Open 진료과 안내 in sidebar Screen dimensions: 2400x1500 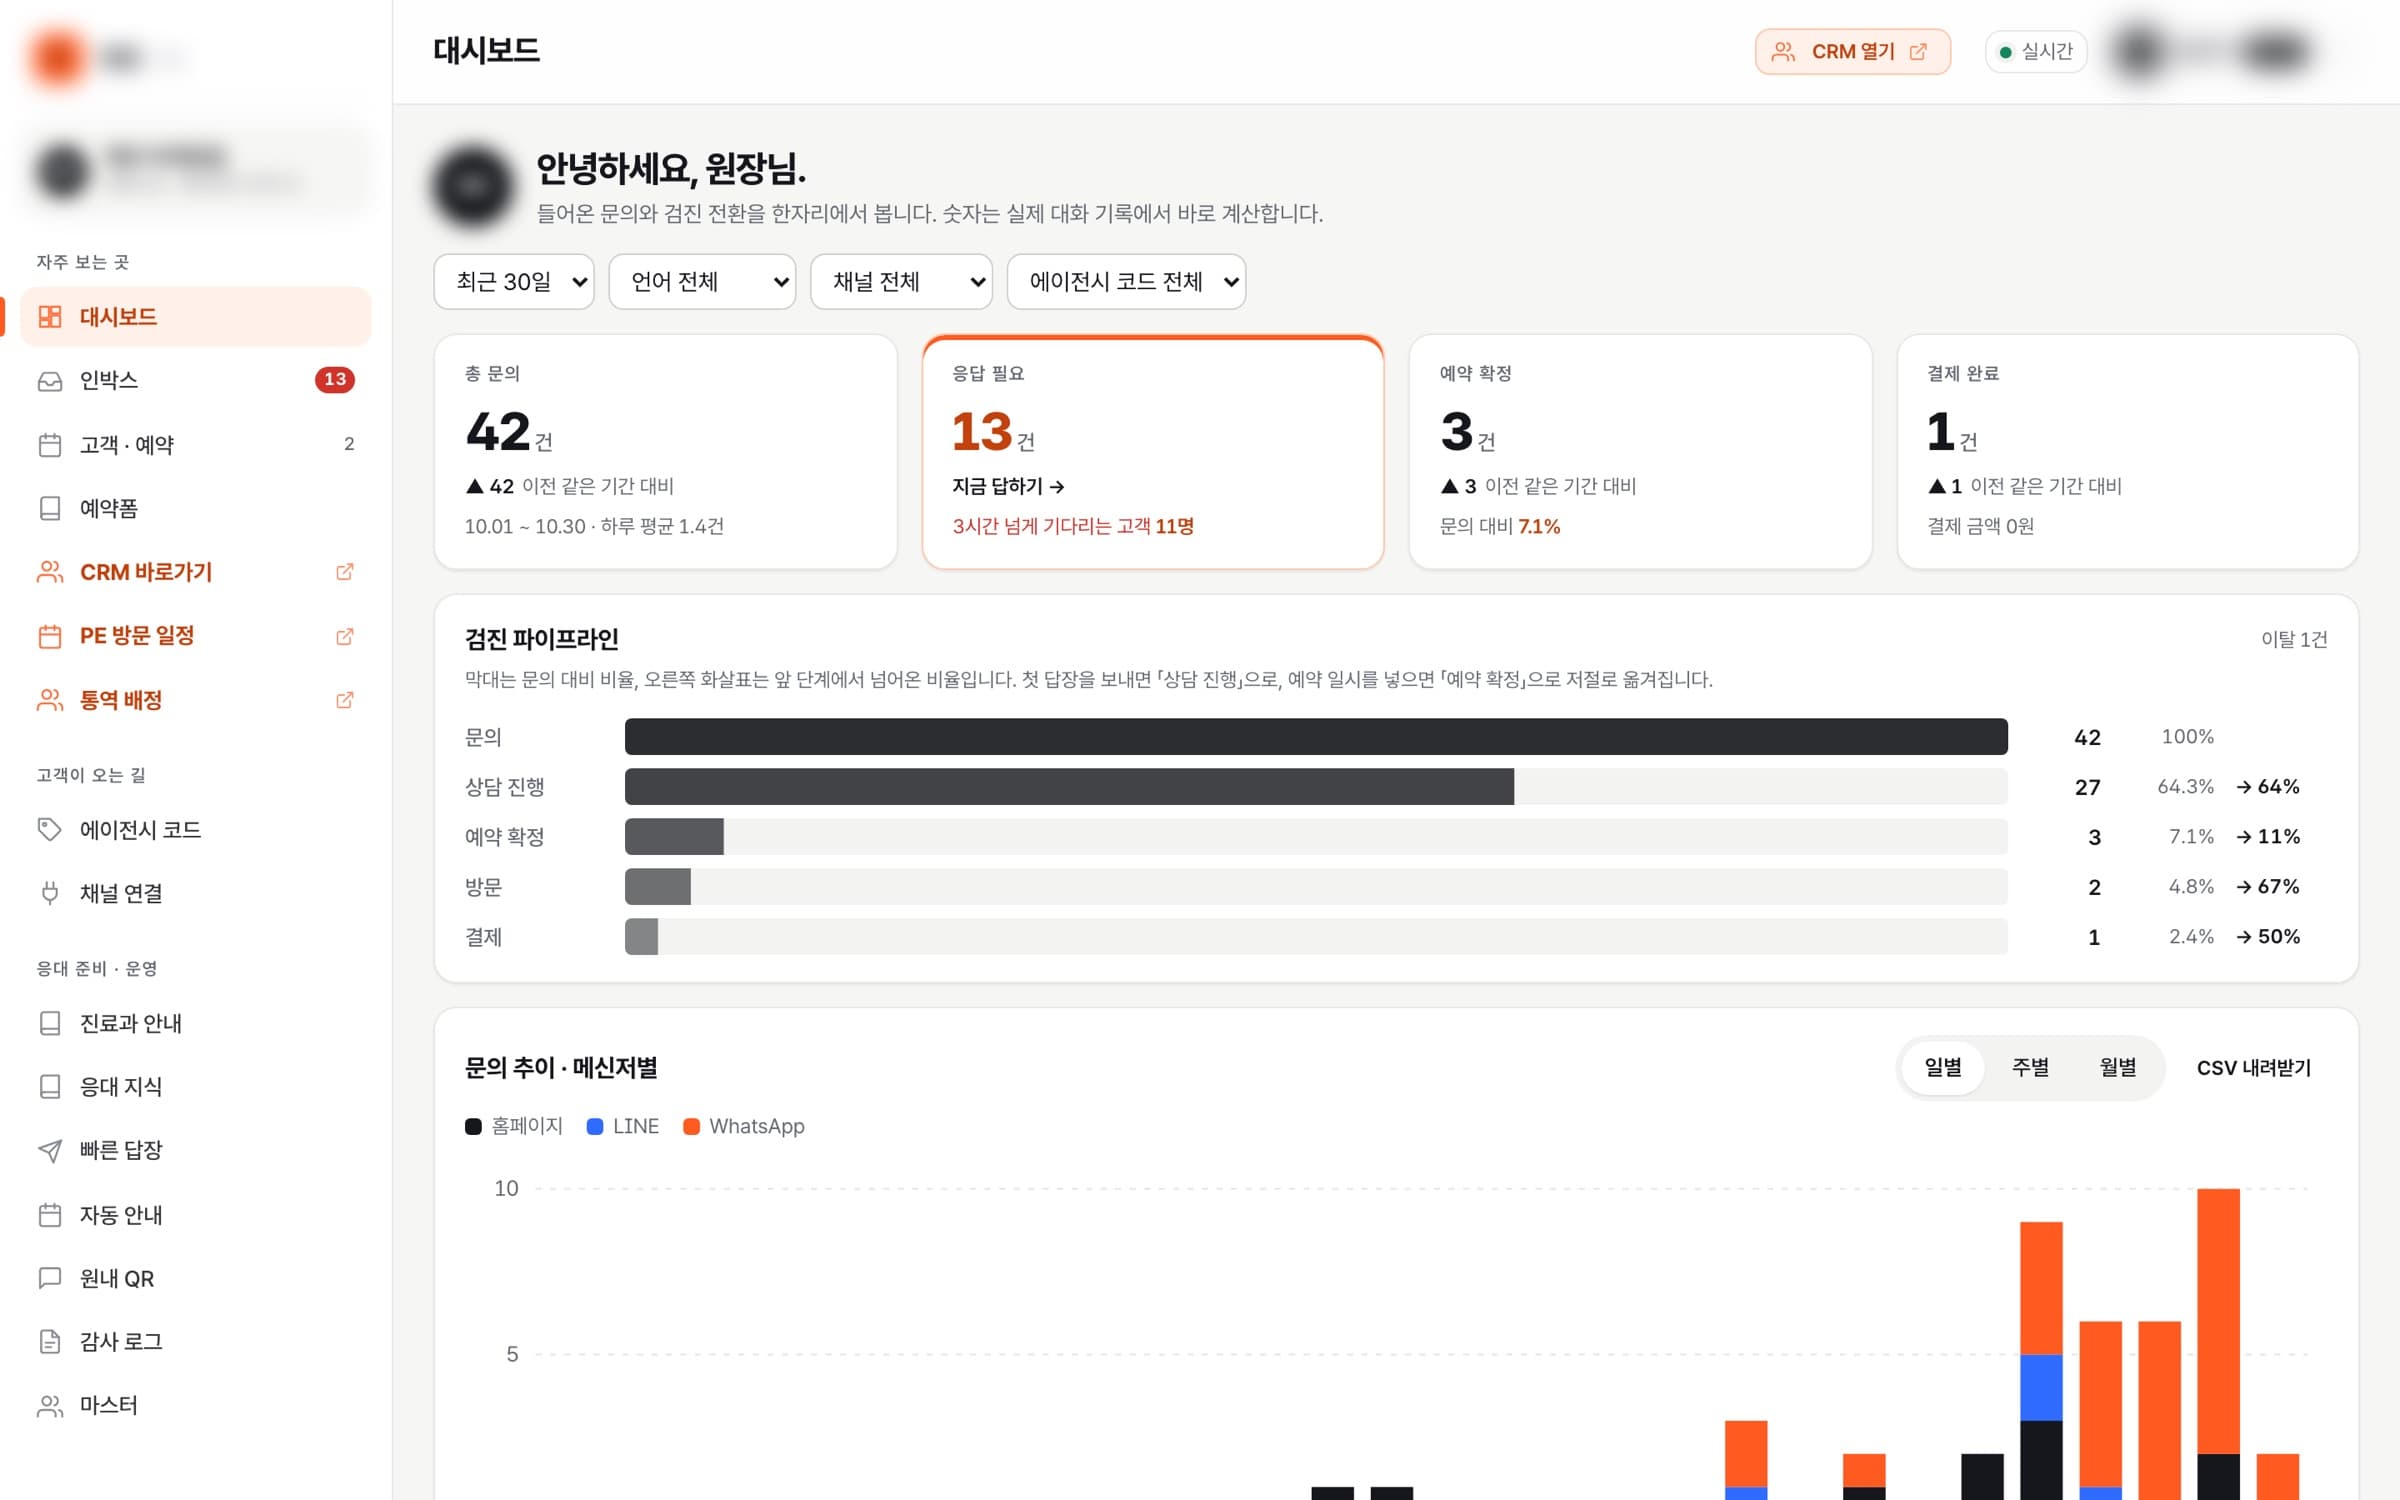click(x=196, y=1023)
